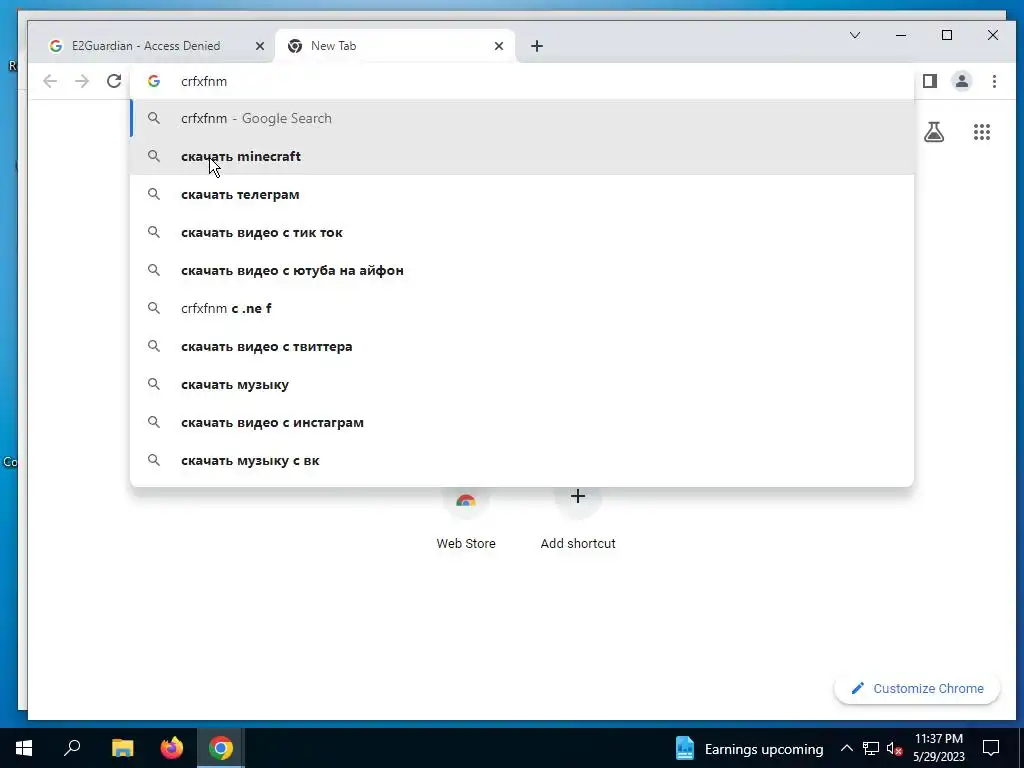Open the profile avatar icon
1024x768 pixels.
pos(961,81)
